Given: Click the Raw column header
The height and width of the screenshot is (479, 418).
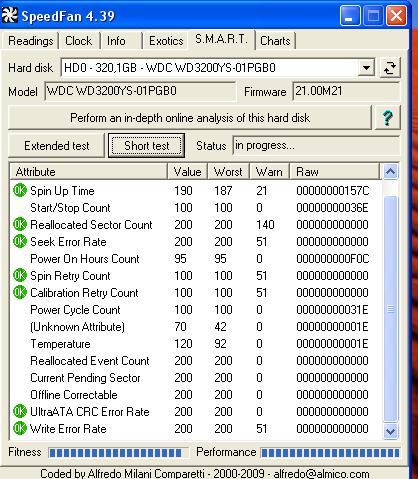Looking at the screenshot, I should [x=335, y=172].
